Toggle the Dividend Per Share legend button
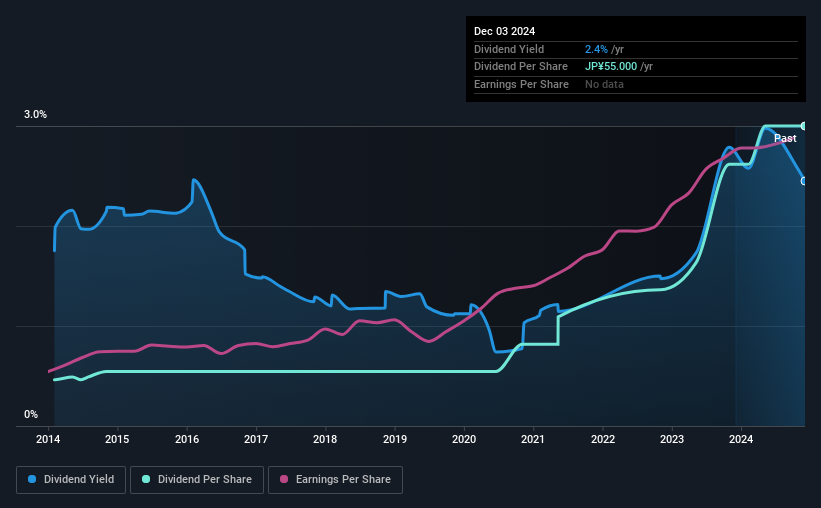Image resolution: width=821 pixels, height=508 pixels. [x=197, y=480]
